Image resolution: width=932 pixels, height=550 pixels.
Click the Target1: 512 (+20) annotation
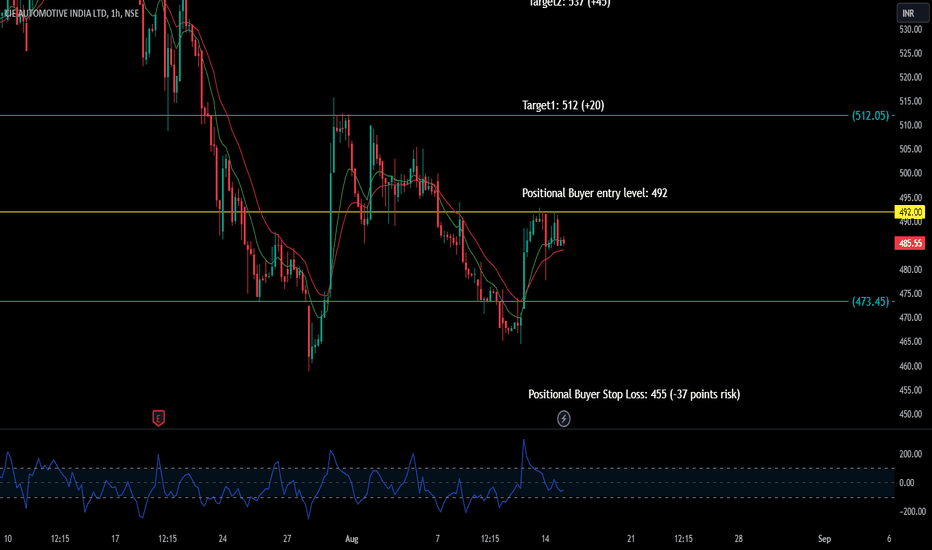(563, 105)
